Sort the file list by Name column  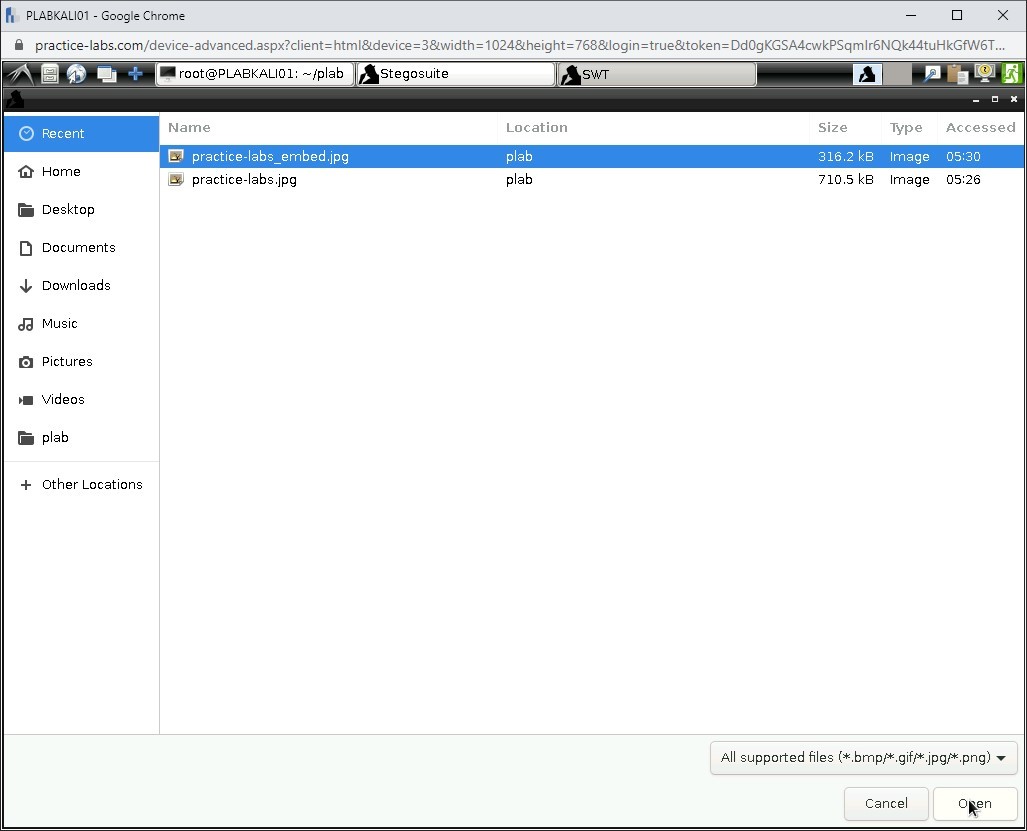tap(190, 128)
